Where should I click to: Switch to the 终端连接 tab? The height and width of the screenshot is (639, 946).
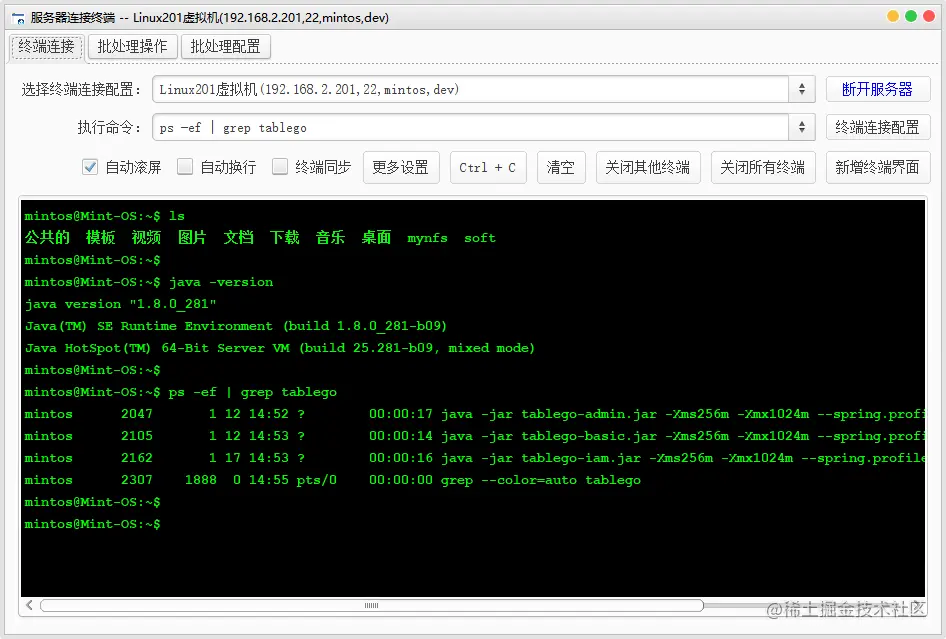46,46
